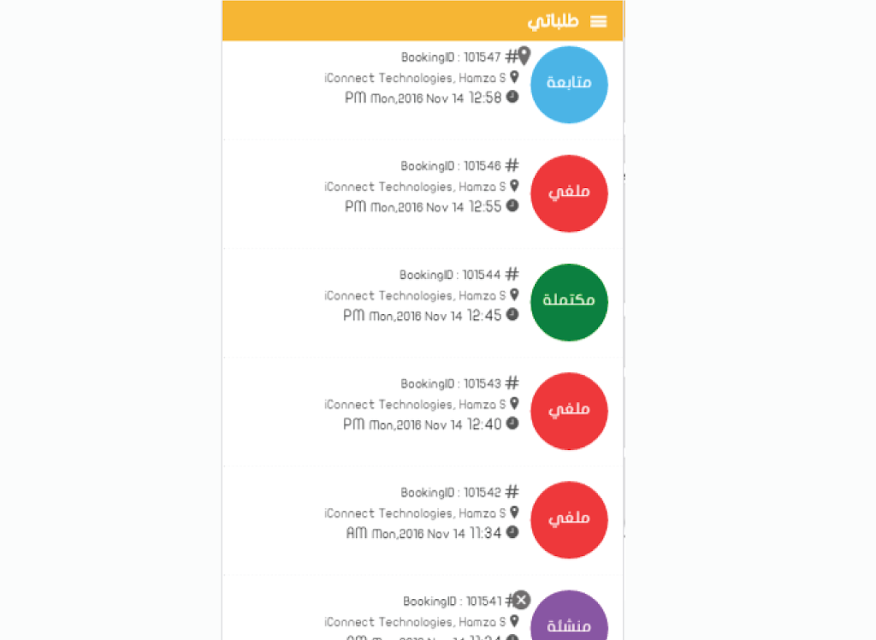Tap the red cancelled circle for booking 101543
This screenshot has width=876, height=640.
[x=569, y=411]
